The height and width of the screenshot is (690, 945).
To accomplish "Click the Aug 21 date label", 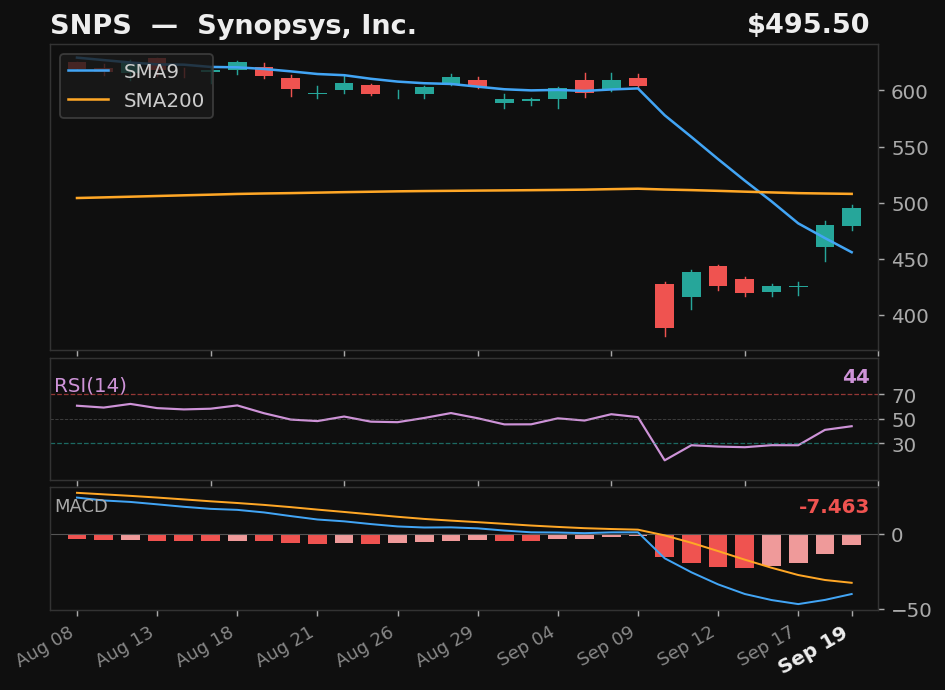I will (286, 645).
